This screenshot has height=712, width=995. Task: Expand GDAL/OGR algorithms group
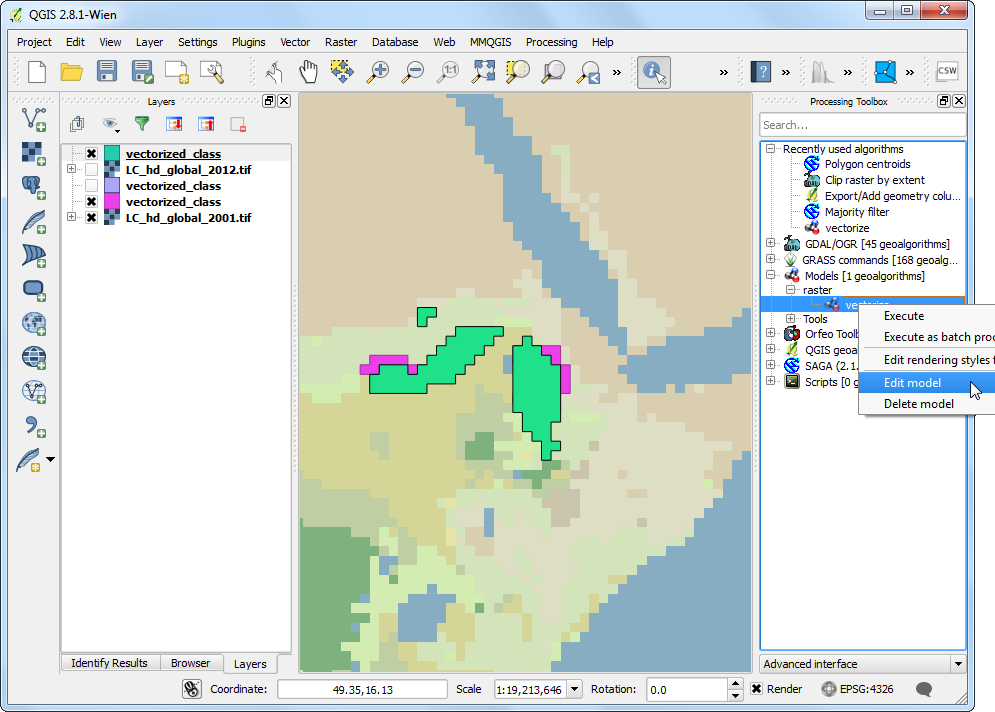pos(770,242)
